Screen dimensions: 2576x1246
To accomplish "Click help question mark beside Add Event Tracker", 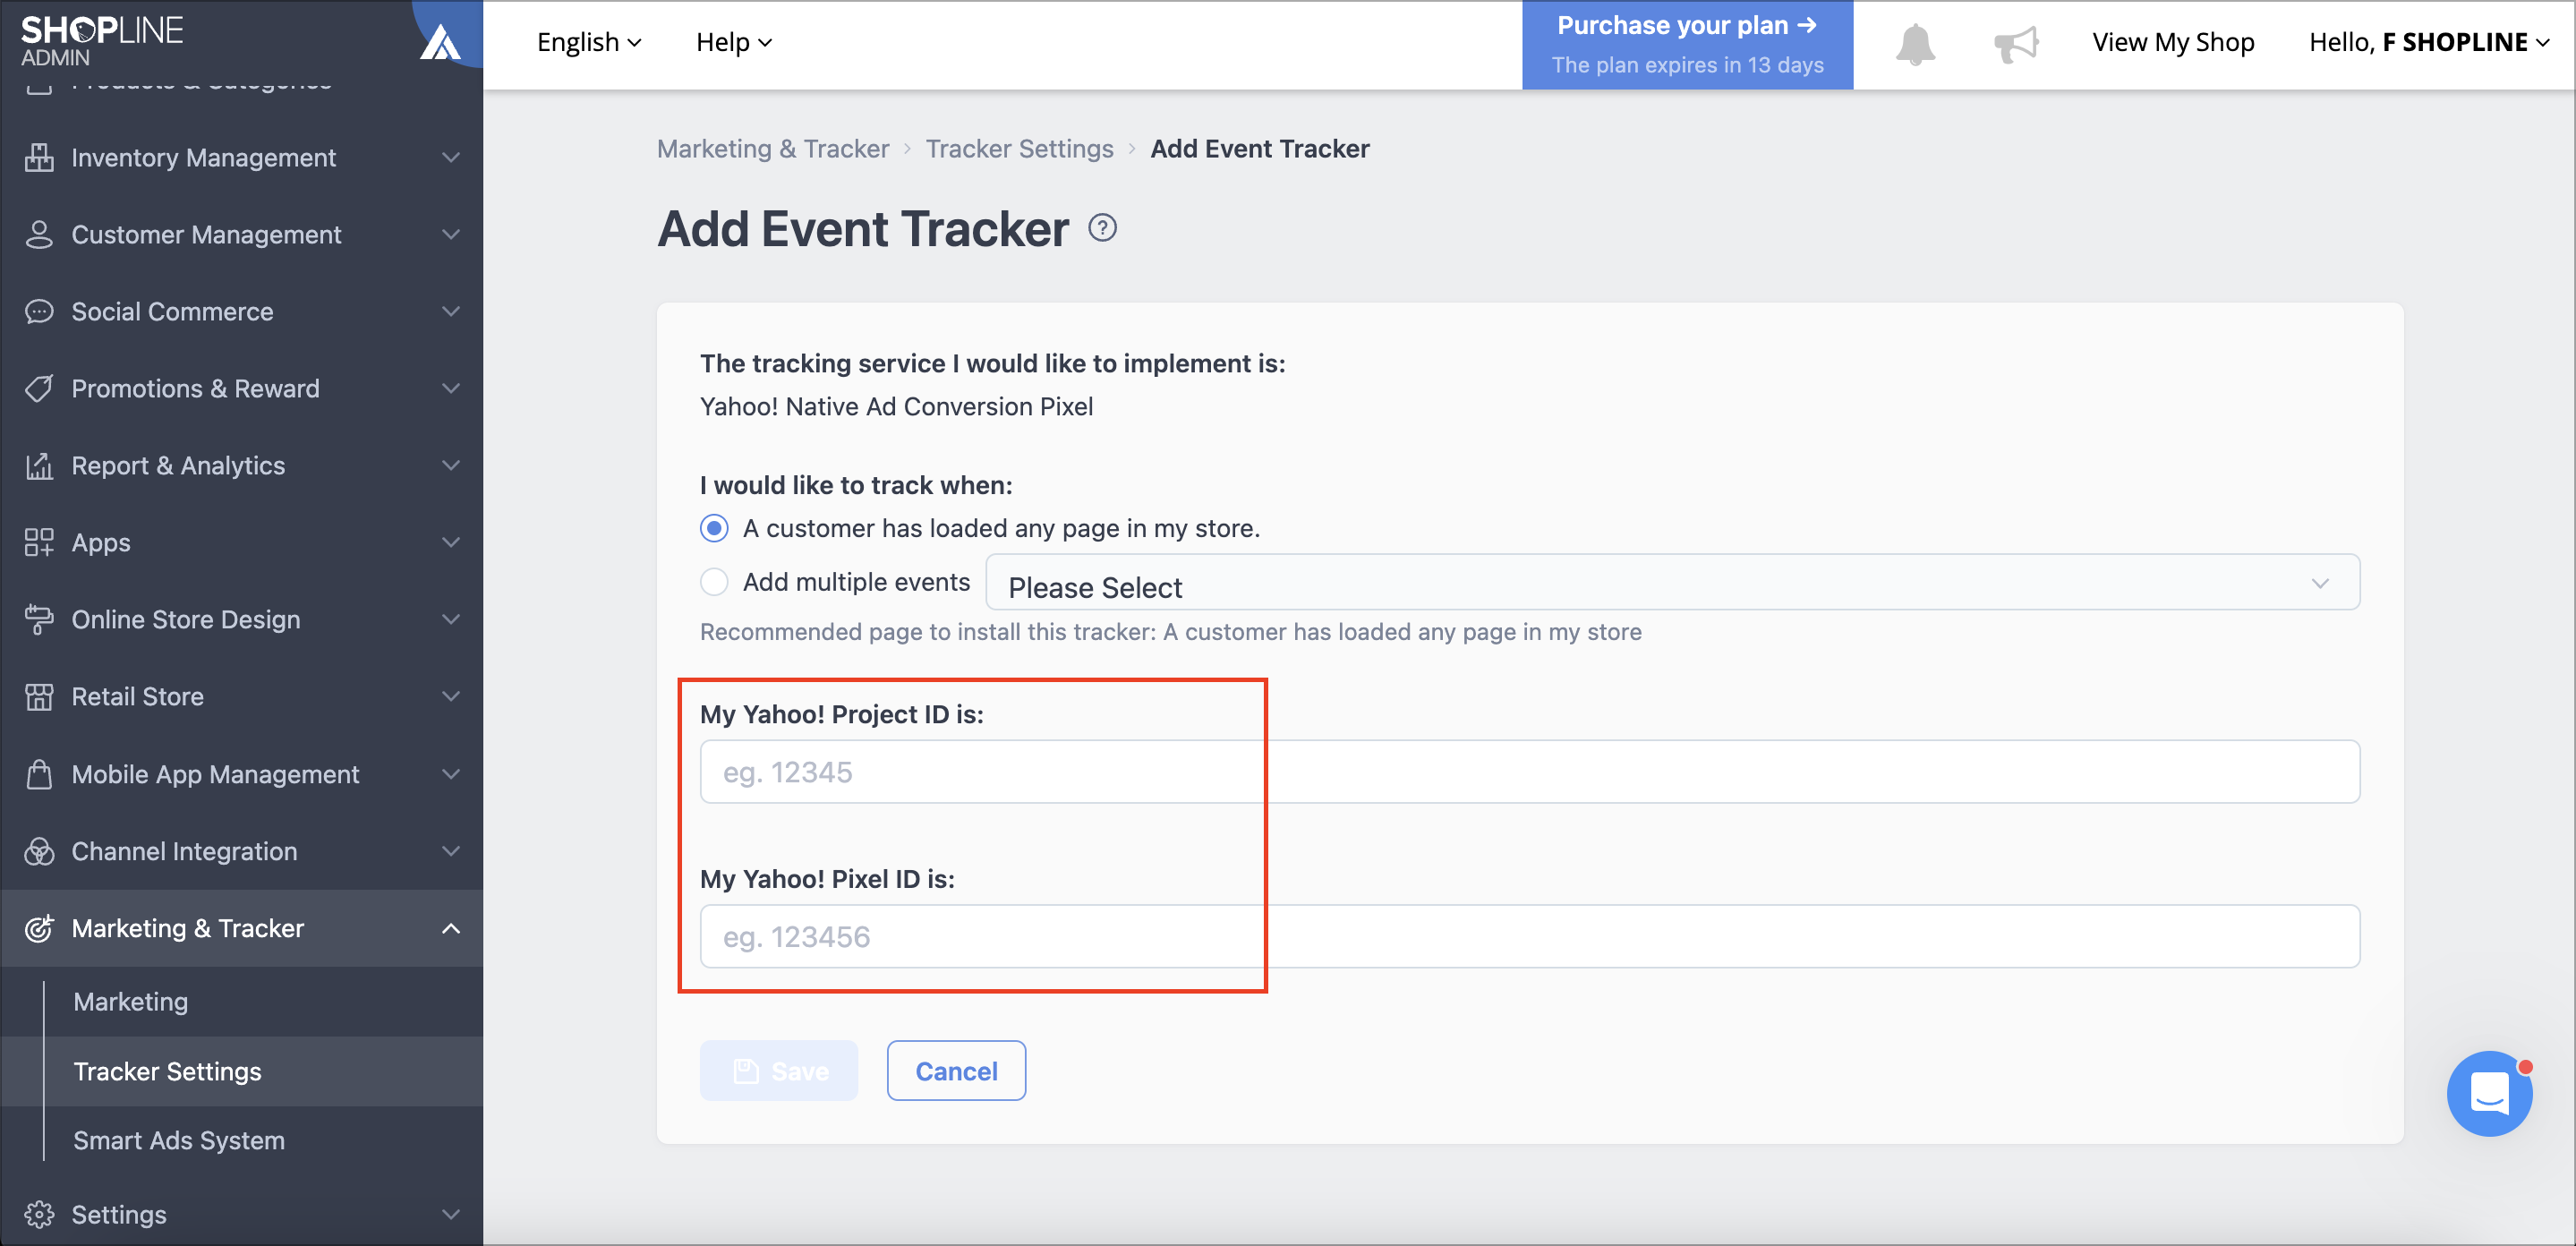I will [1102, 228].
